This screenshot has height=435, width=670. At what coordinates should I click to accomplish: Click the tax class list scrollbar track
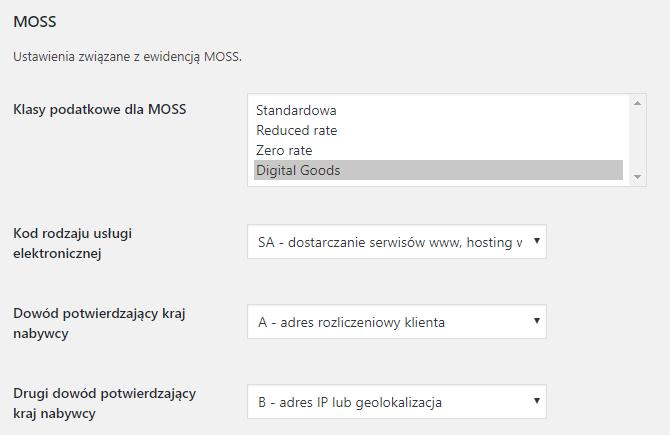point(637,140)
